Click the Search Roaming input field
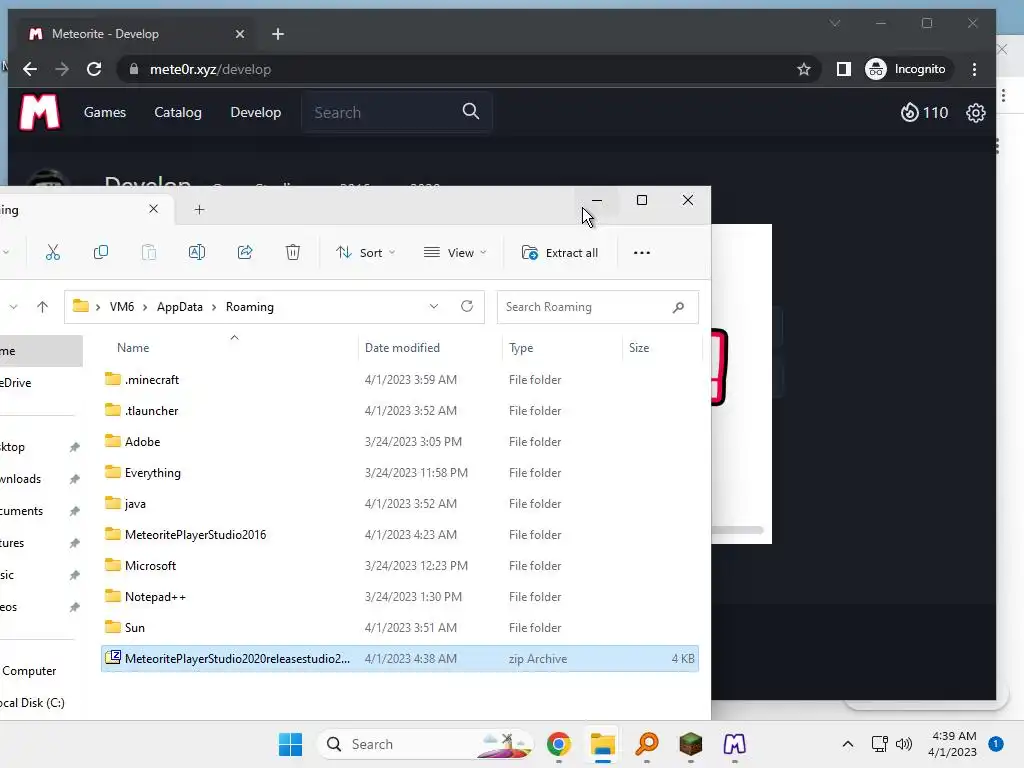 [598, 307]
